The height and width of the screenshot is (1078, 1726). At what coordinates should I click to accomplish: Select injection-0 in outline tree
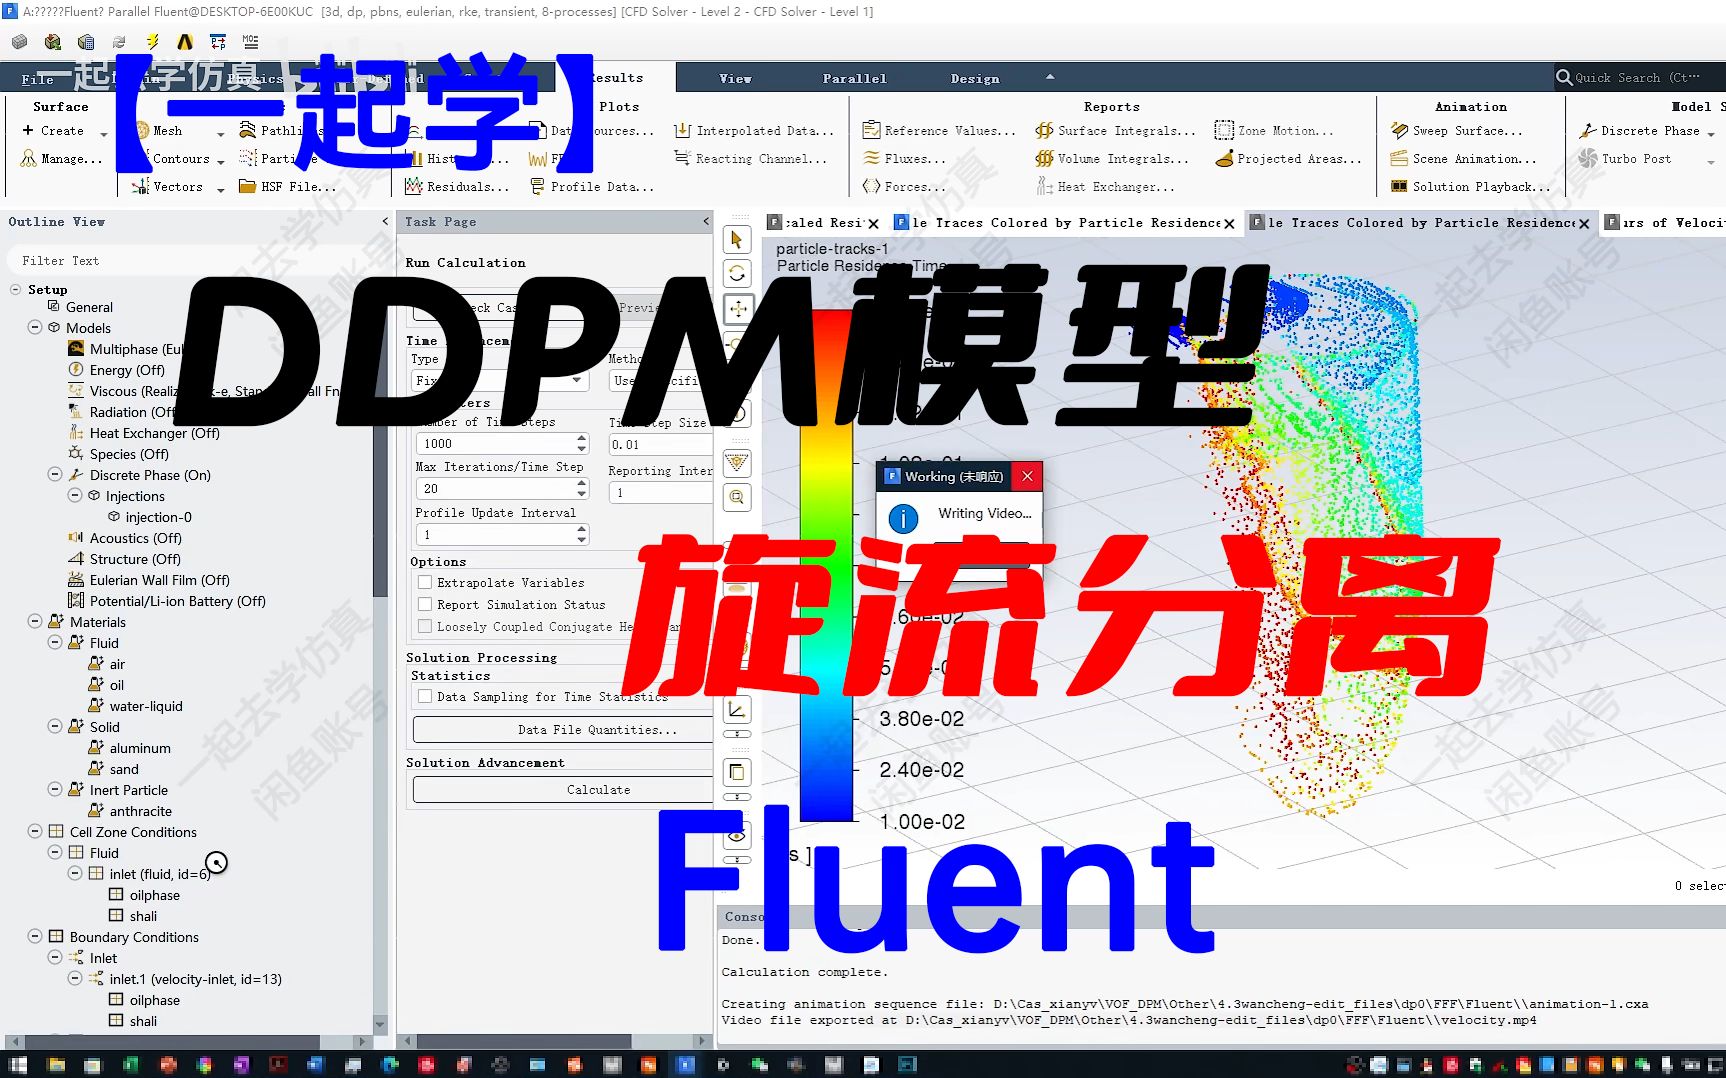click(158, 517)
